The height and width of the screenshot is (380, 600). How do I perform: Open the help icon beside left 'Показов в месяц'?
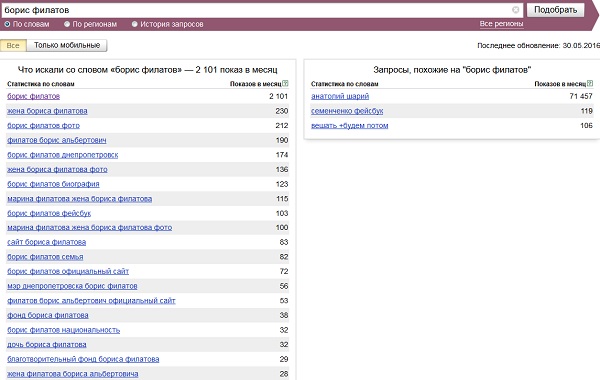[x=285, y=83]
